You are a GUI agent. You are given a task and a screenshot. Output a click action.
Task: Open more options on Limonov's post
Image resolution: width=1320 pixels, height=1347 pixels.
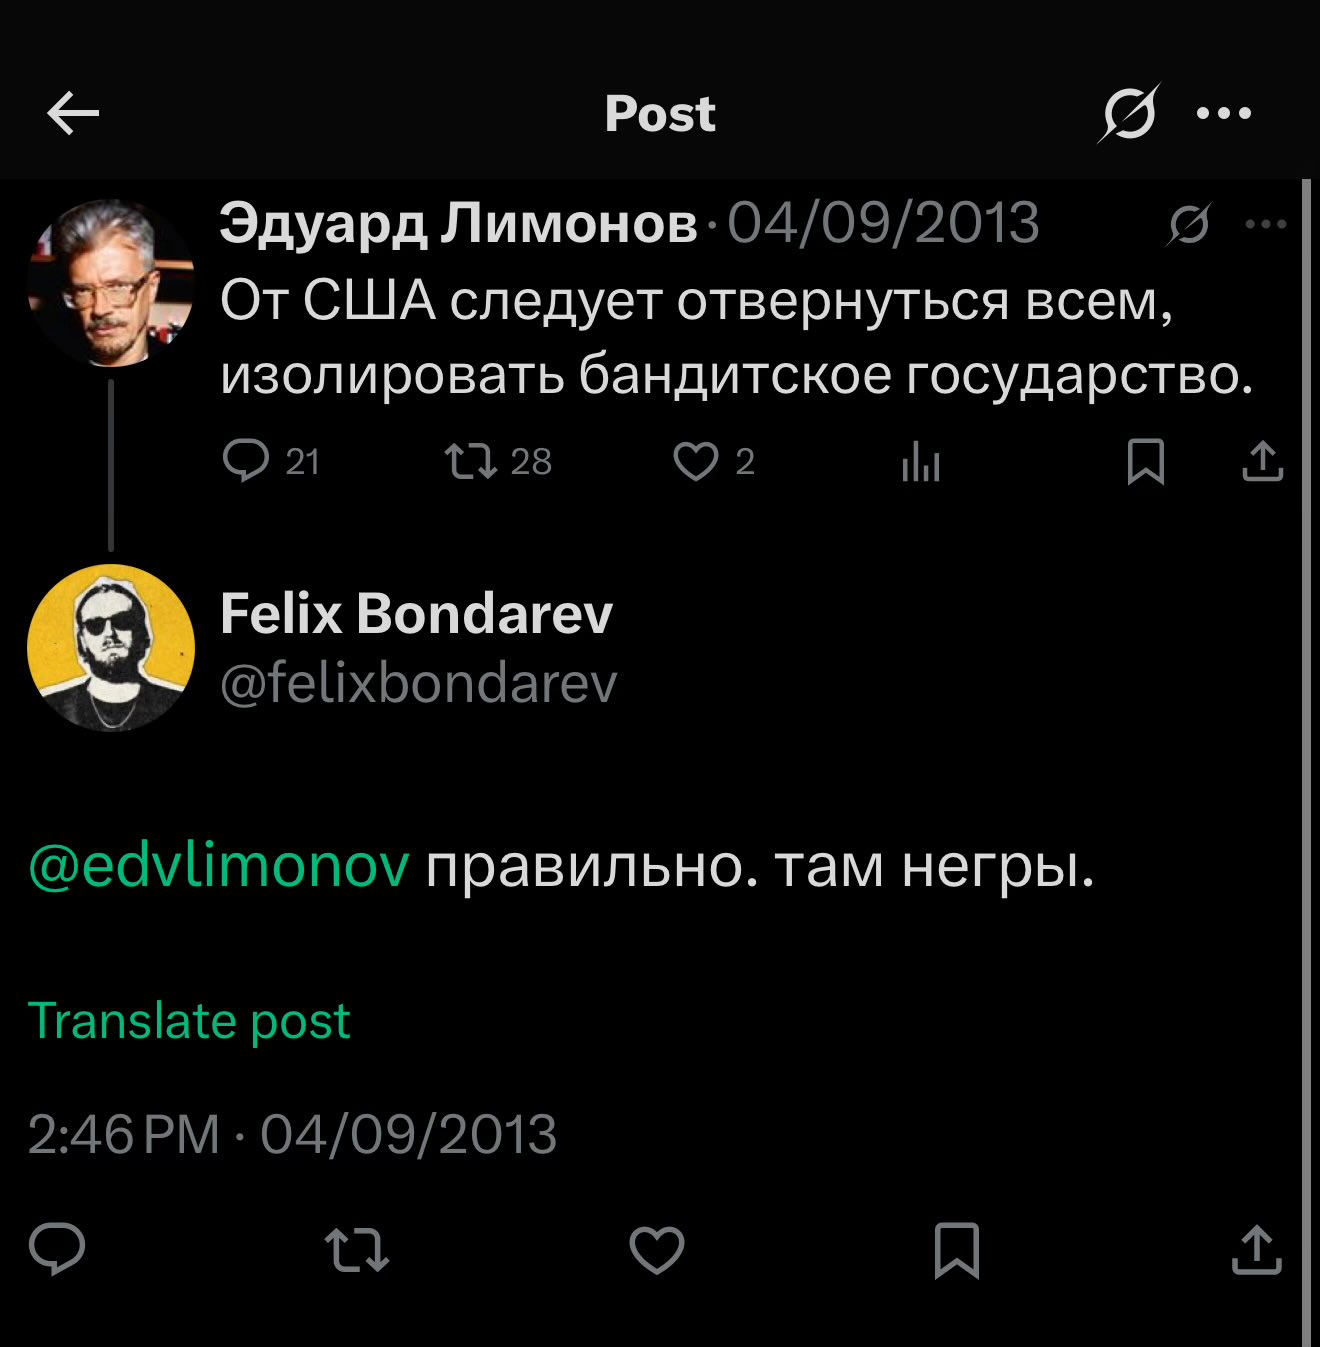[x=1265, y=224]
